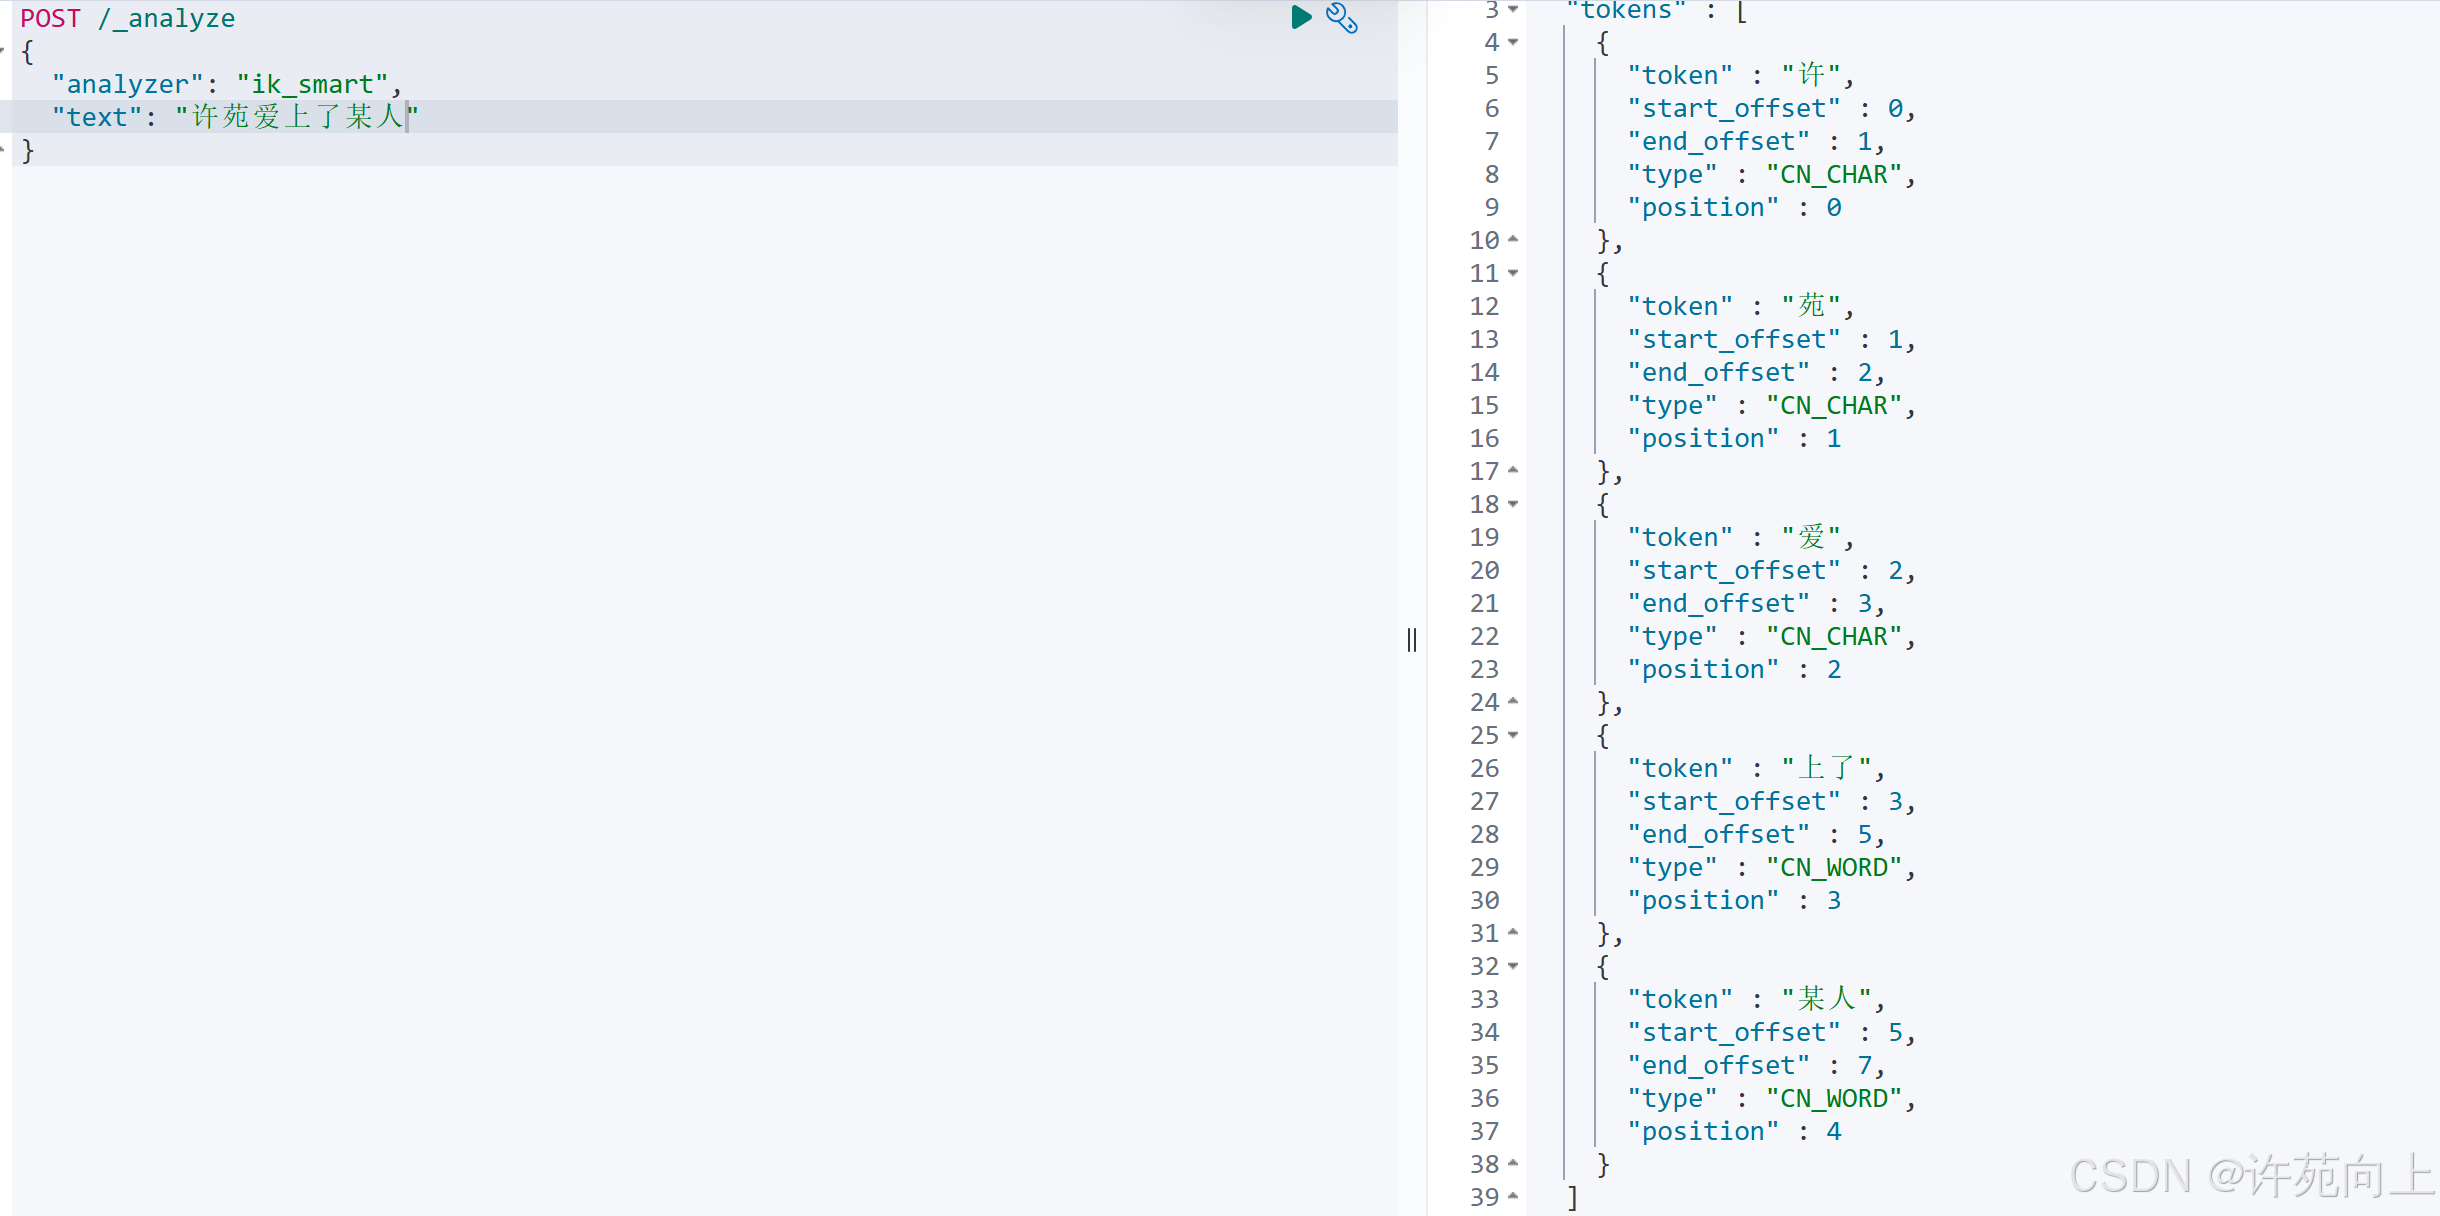
Task: Click "start_offset" key on line 20
Action: click(1734, 570)
